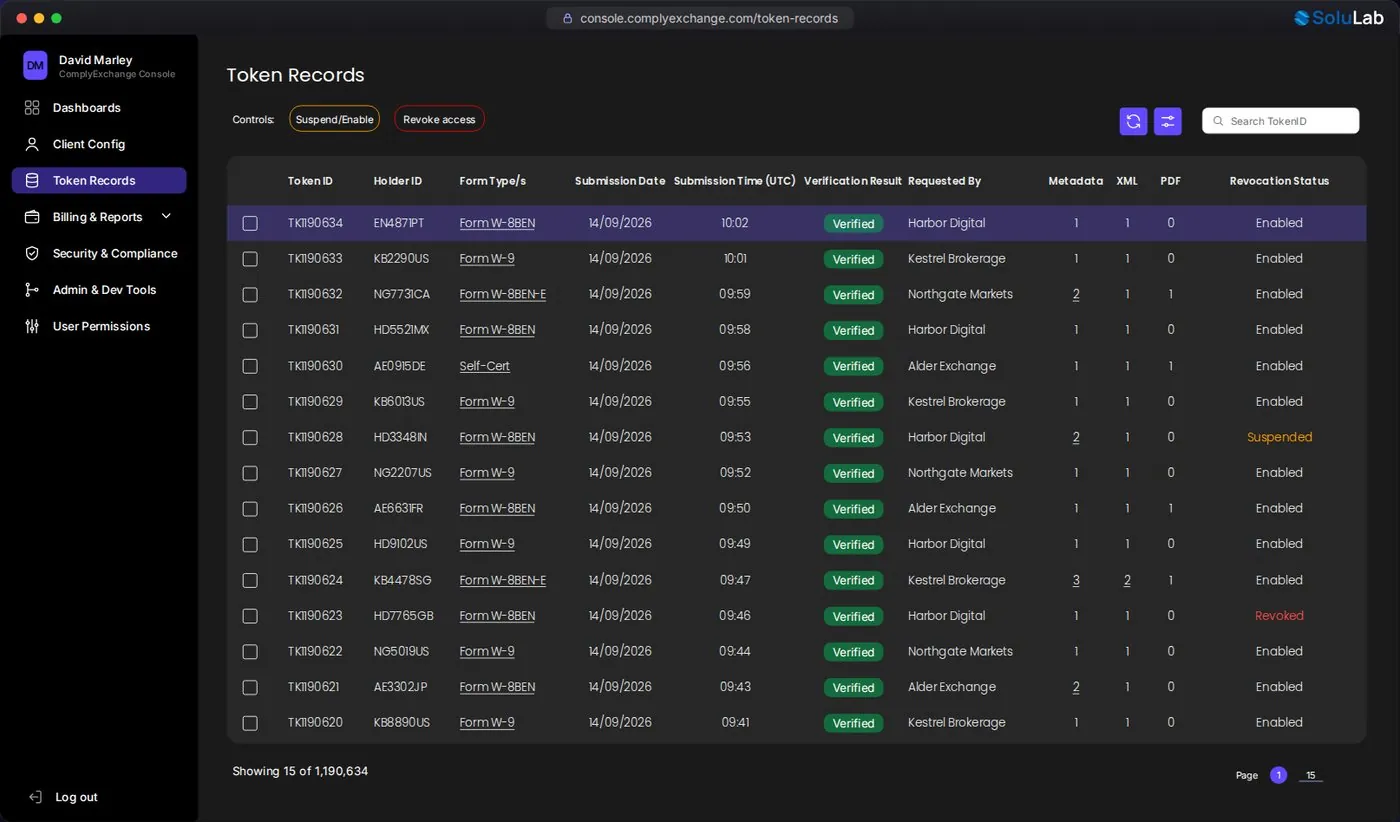Click the Billing & Reports card icon
The image size is (1400, 822).
tap(32, 217)
